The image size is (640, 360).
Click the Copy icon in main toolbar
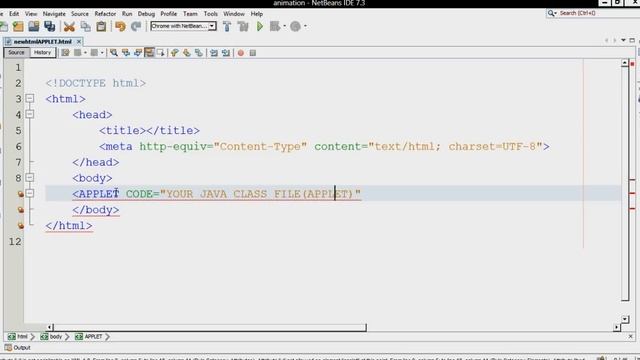point(85,27)
